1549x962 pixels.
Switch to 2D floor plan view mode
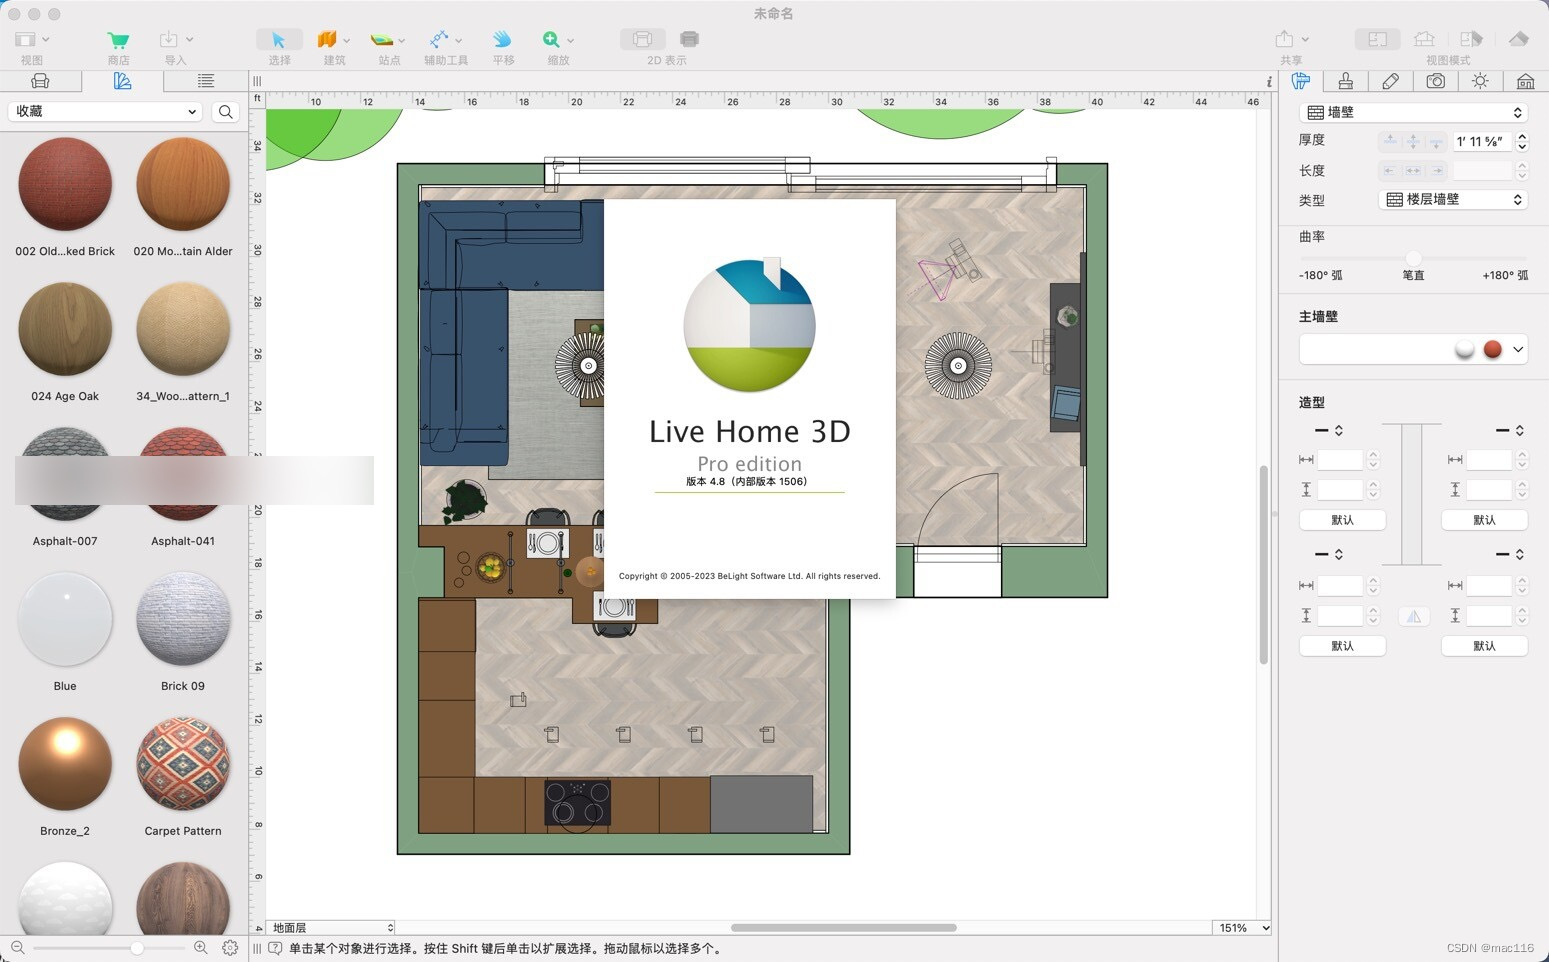click(1378, 39)
